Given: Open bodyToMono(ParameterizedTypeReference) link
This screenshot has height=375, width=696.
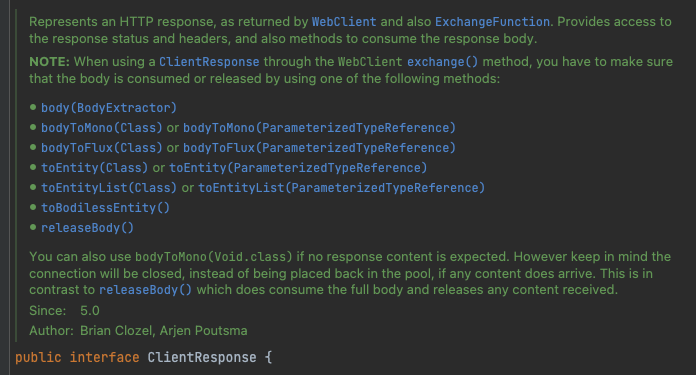Looking at the screenshot, I should 319,128.
